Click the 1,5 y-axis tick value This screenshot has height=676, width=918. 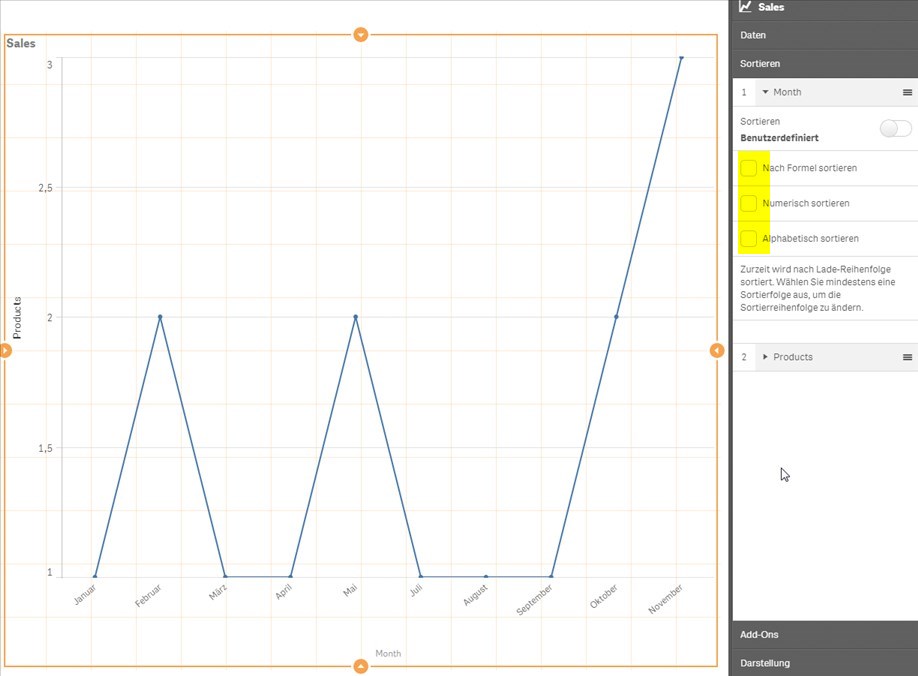pos(45,448)
